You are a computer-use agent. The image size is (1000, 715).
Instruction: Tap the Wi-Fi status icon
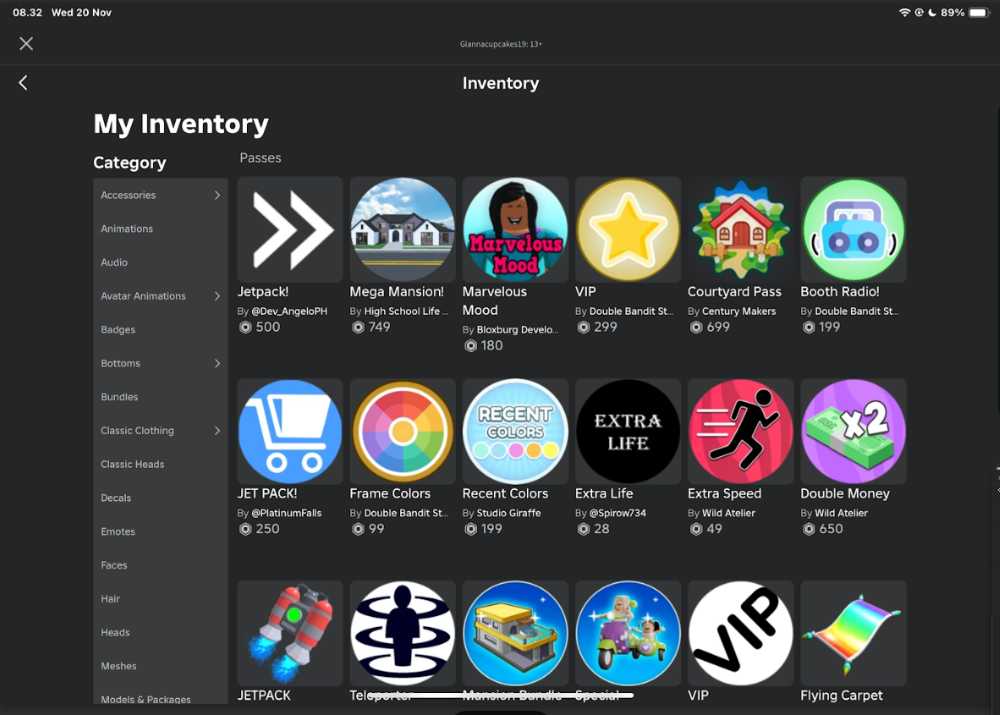point(904,13)
